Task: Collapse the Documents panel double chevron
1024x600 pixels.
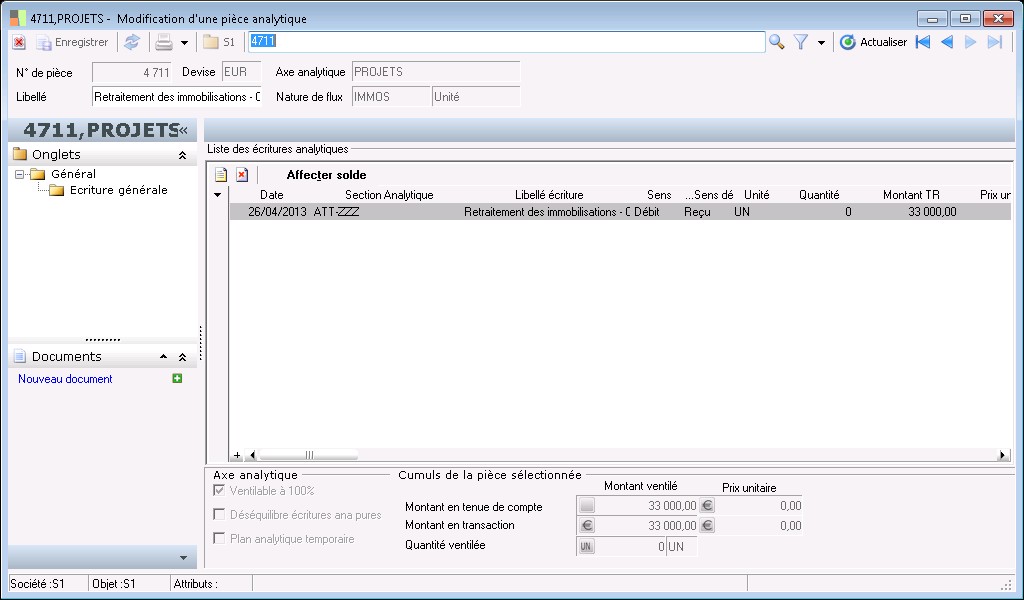Action: [182, 357]
